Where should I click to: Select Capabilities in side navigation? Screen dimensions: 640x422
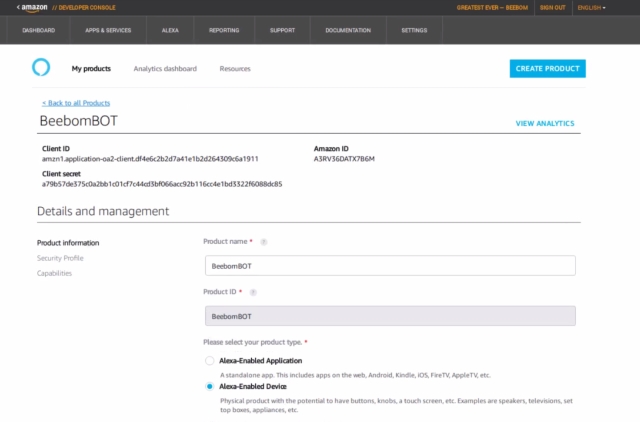[54, 273]
